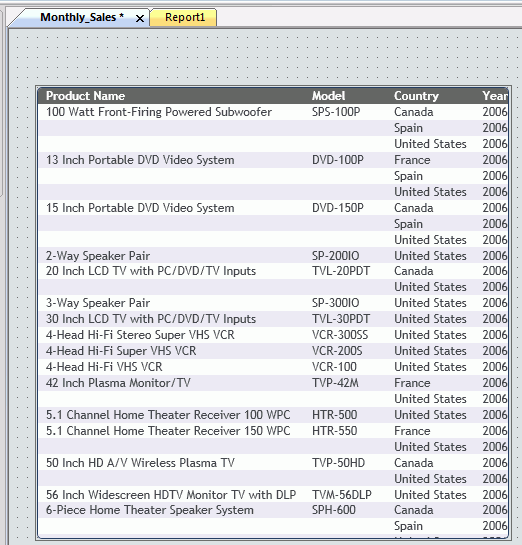
Task: Click France in the TVP-42M row
Action: point(412,383)
